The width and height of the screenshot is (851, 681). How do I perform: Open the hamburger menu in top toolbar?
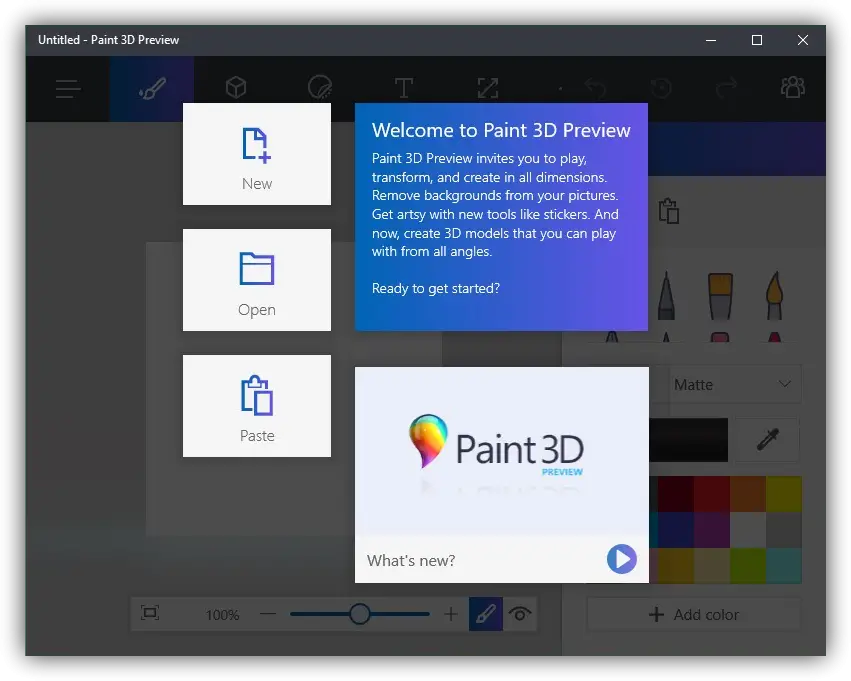(68, 89)
